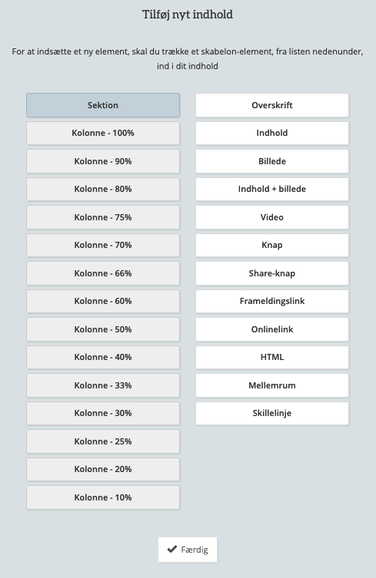
Task: Choose the Billede element
Action: click(272, 161)
